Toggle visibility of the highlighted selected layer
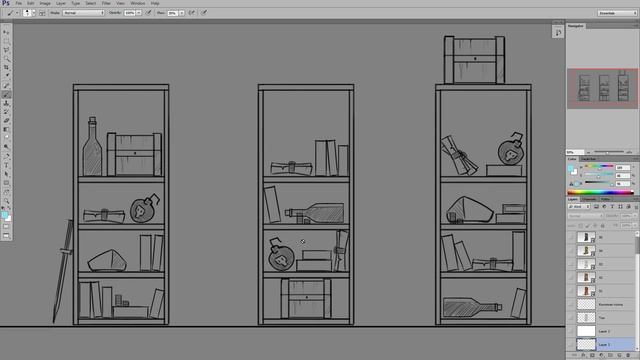The image size is (640, 360). click(571, 344)
